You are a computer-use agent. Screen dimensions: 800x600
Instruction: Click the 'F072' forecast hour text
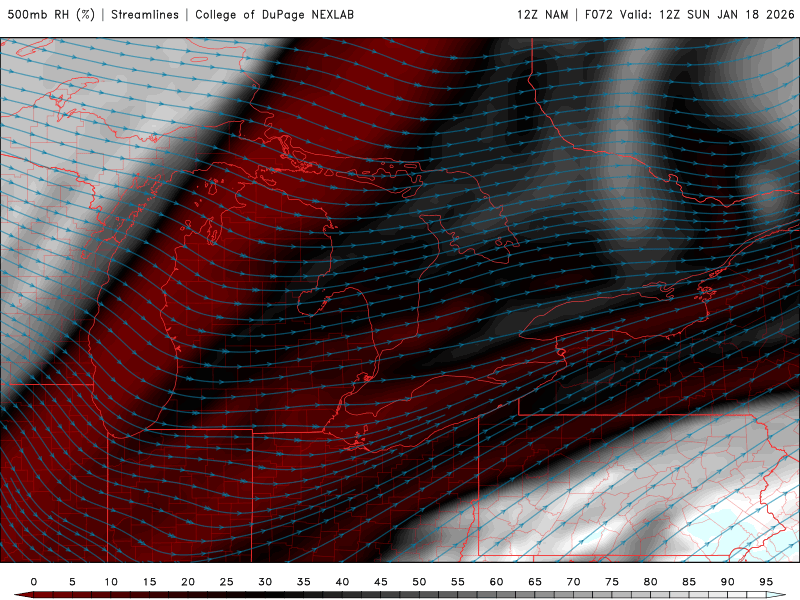598,15
